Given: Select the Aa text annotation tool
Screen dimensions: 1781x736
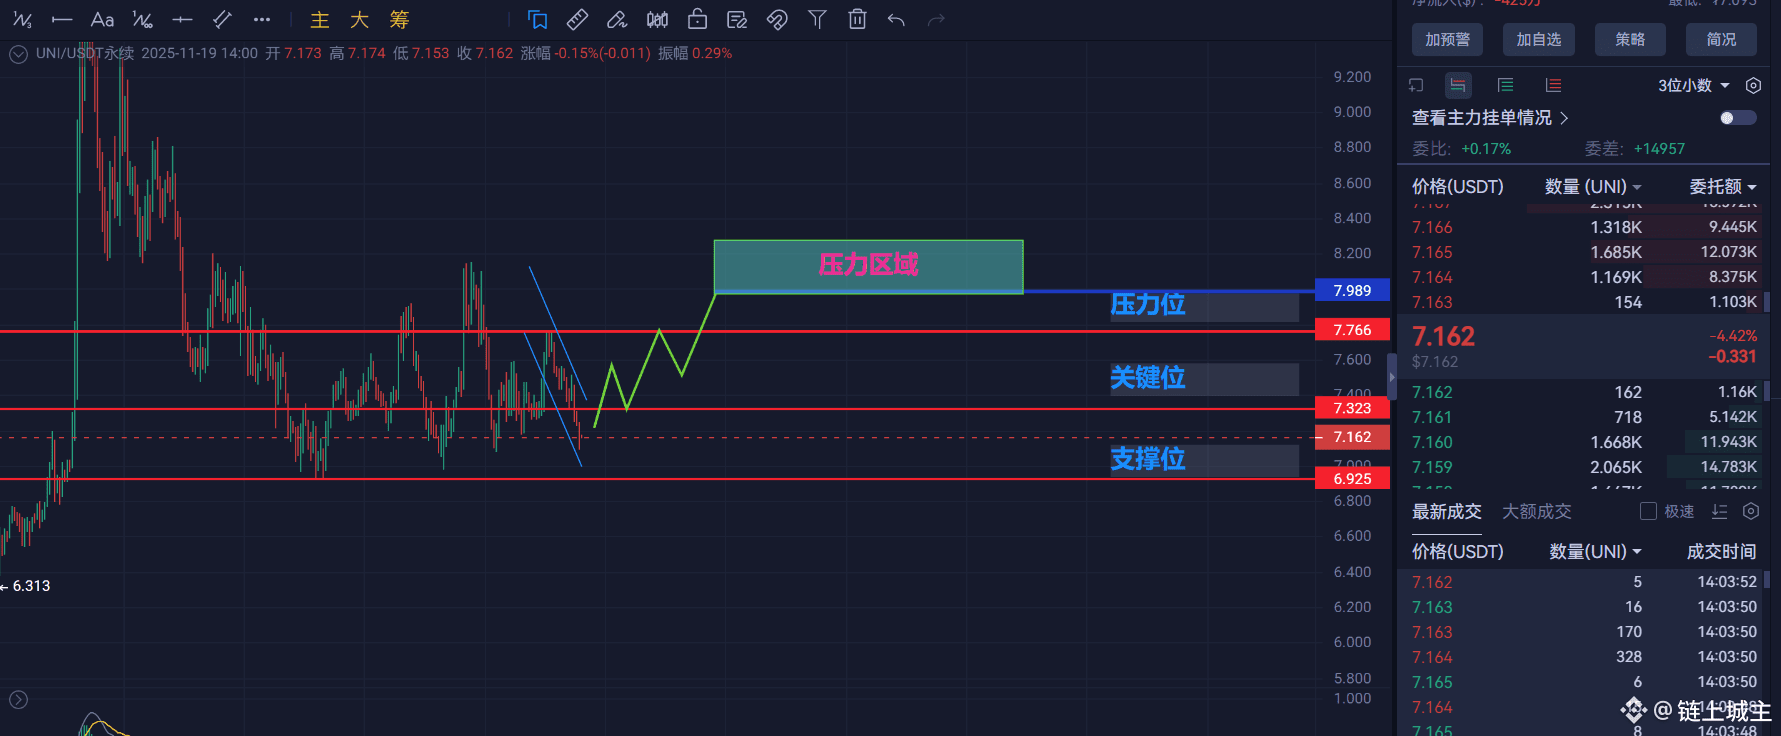Looking at the screenshot, I should point(102,20).
